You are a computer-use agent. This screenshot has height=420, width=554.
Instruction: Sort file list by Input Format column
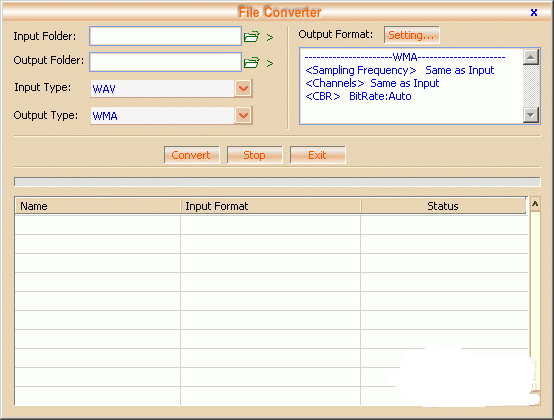(271, 206)
